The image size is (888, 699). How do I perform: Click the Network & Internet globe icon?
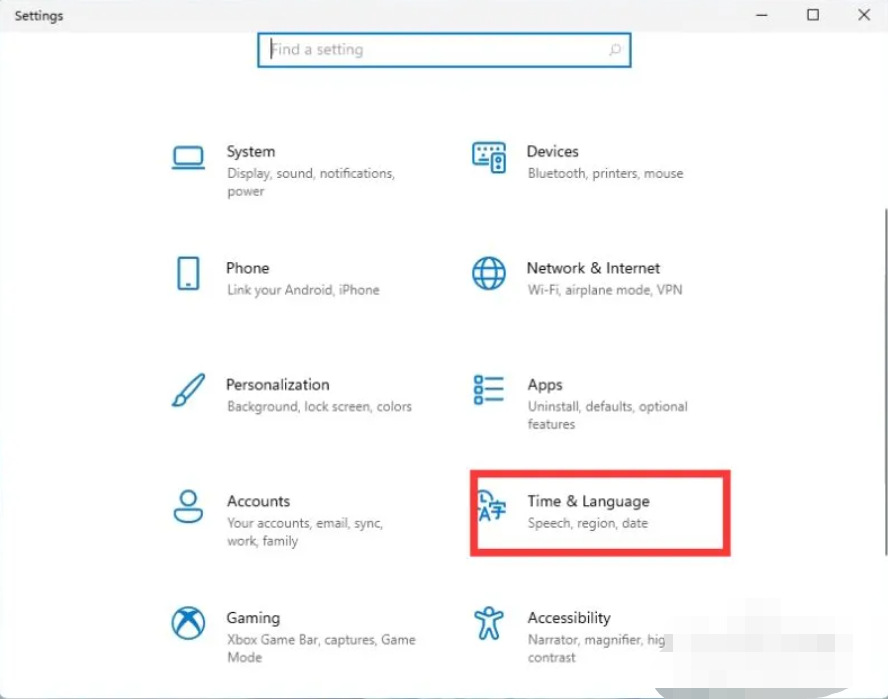coord(488,273)
